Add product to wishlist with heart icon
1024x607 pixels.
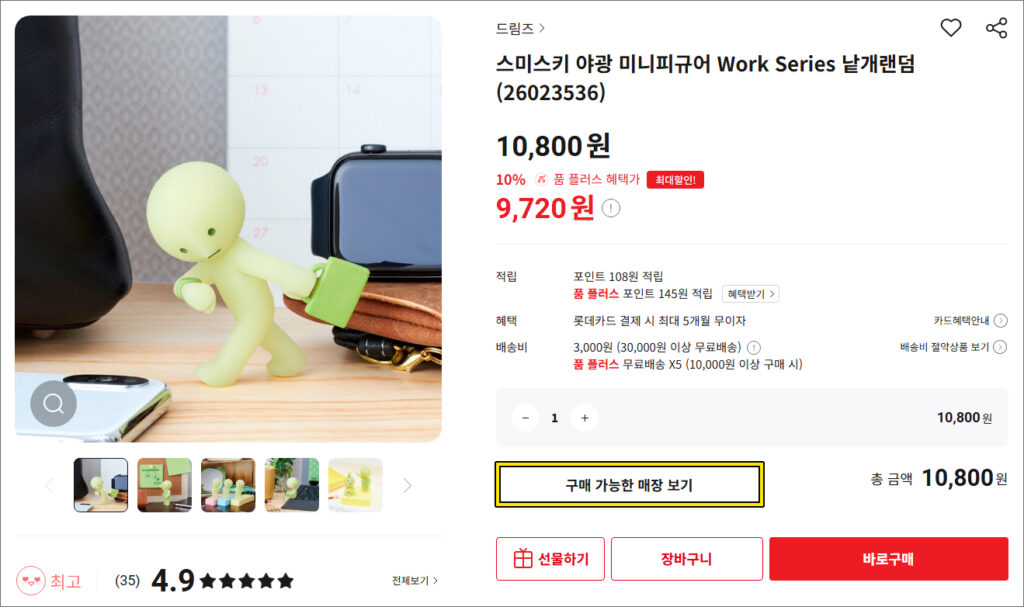coord(951,27)
